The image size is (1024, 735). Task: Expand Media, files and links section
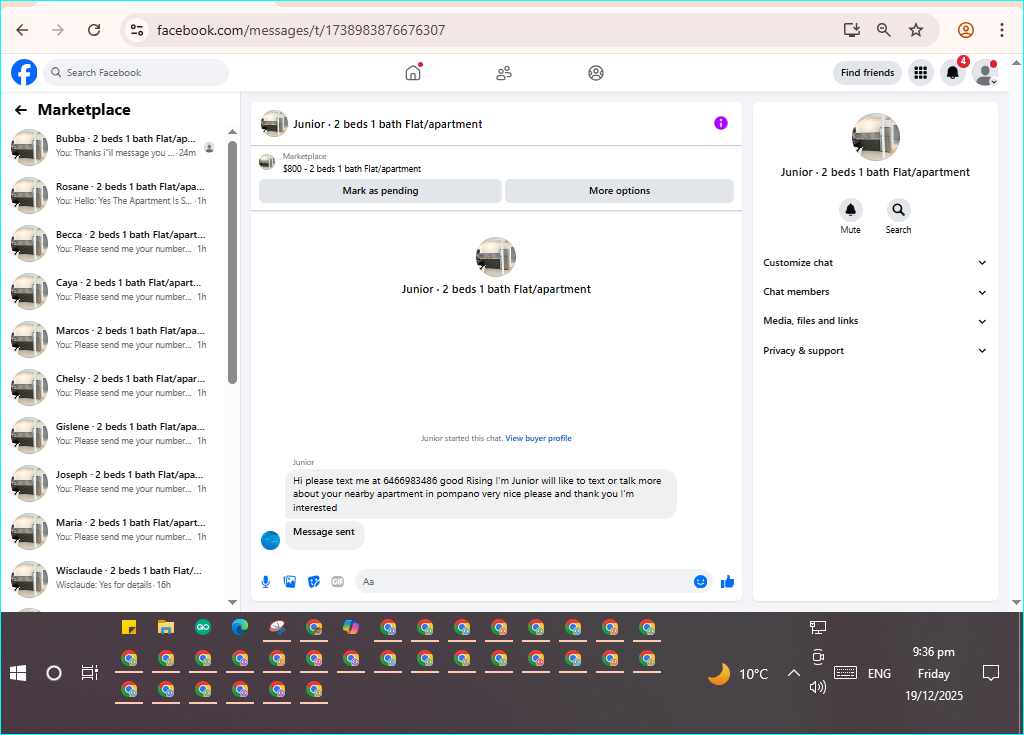[x=875, y=321]
